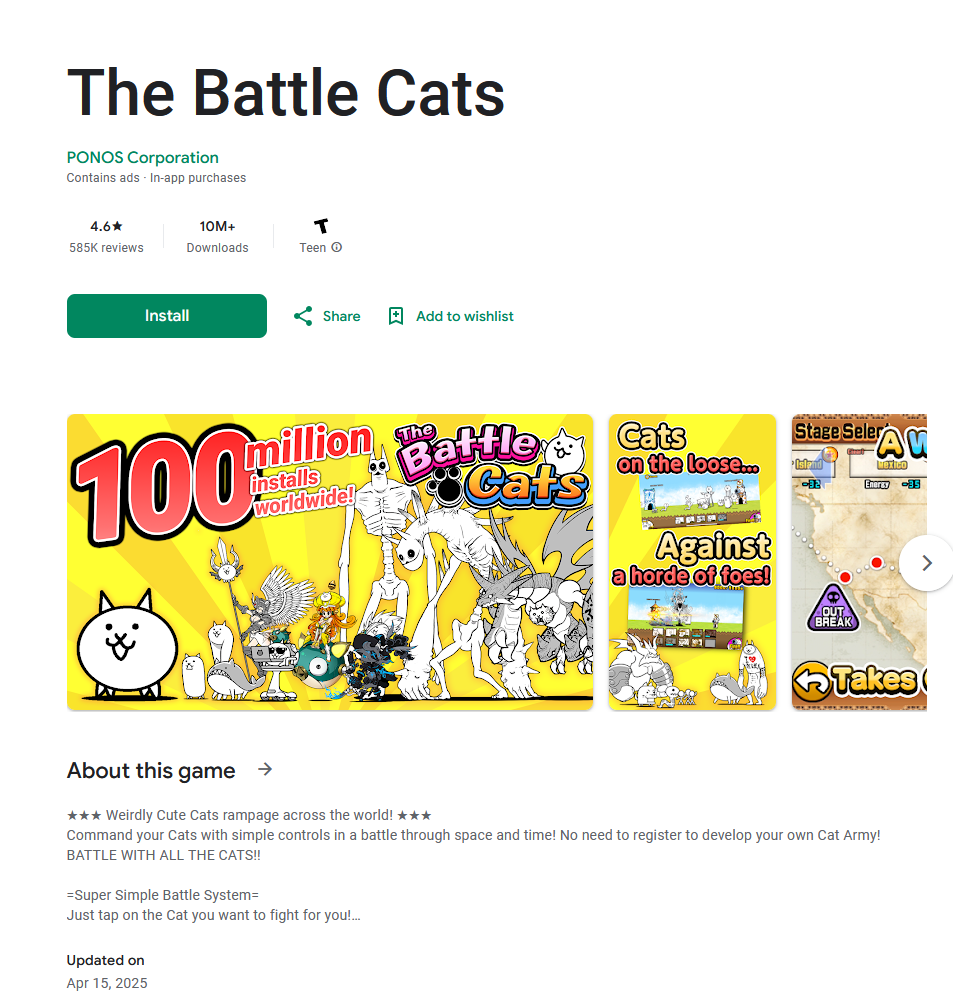This screenshot has width=953, height=1006.
Task: Open the 100 million installs screenshot
Action: coord(330,562)
